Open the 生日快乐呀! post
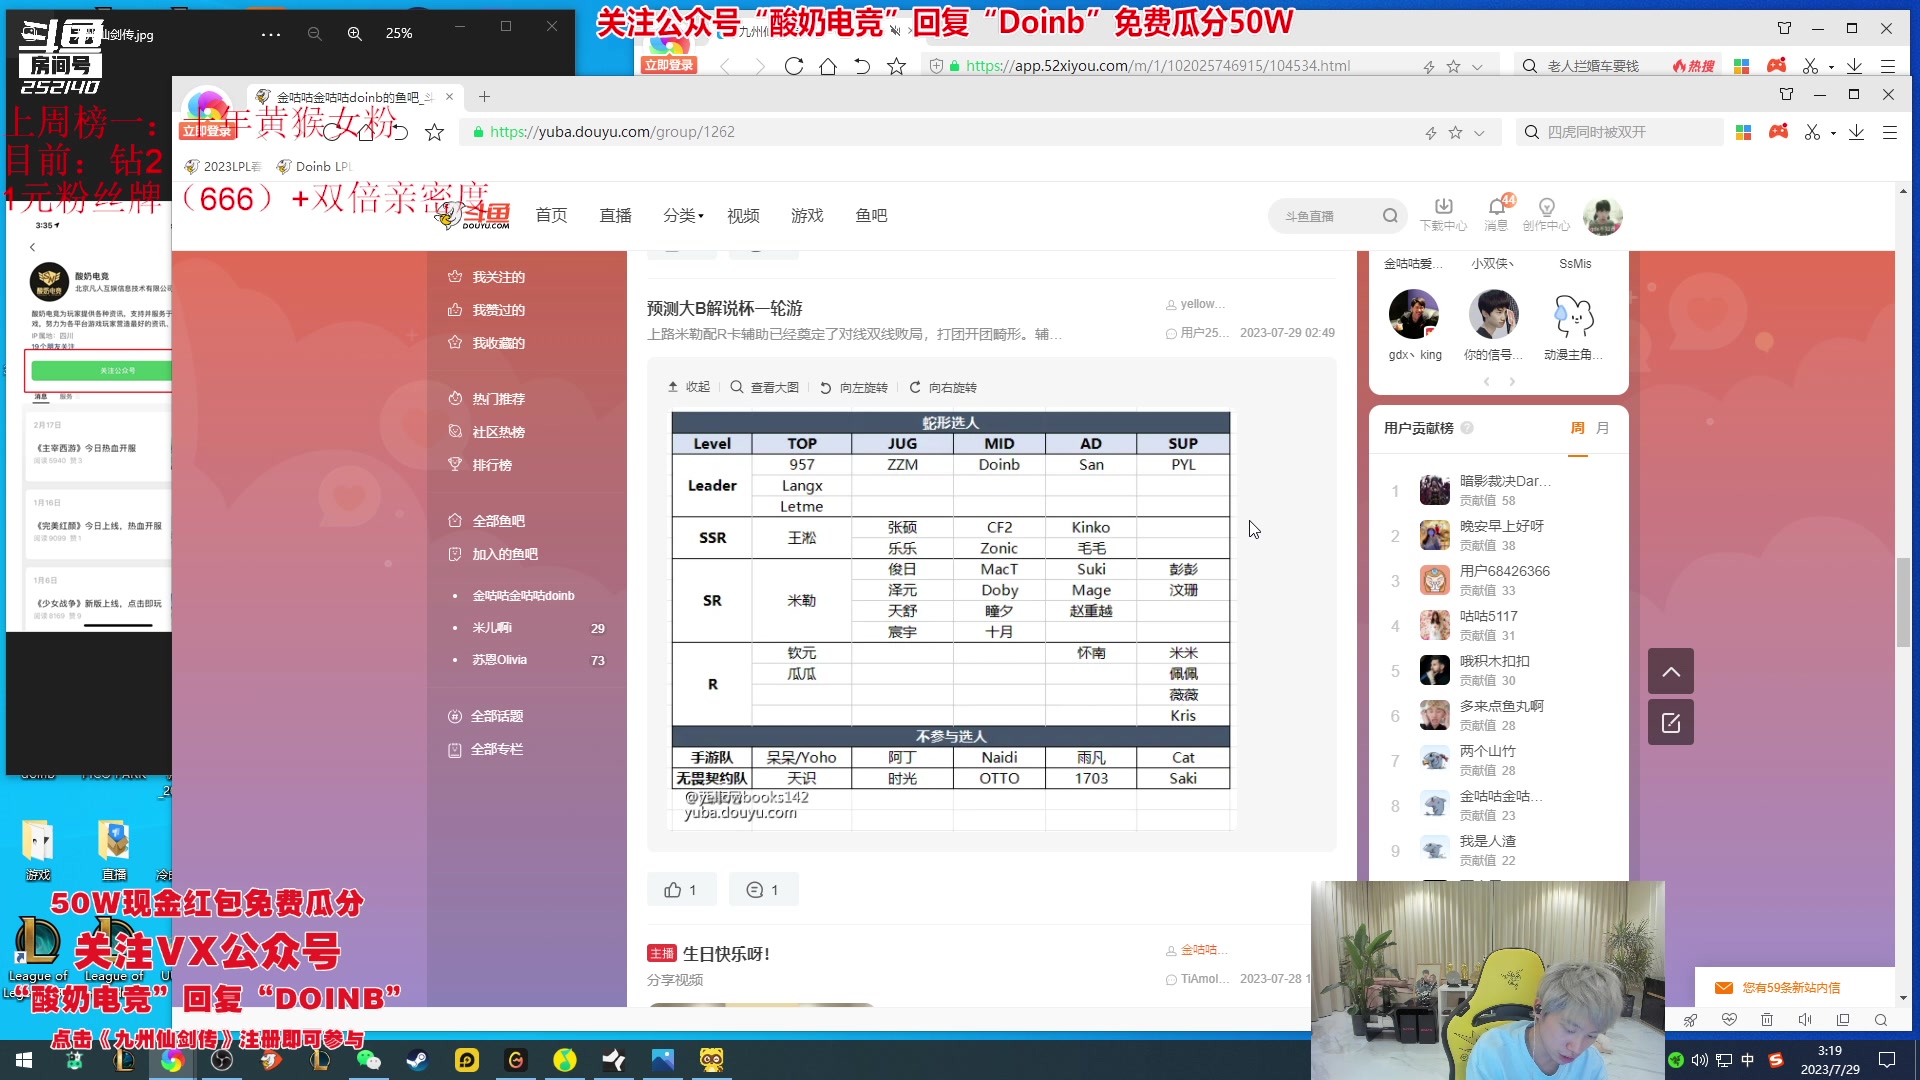This screenshot has height=1080, width=1920. pyautogui.click(x=726, y=954)
